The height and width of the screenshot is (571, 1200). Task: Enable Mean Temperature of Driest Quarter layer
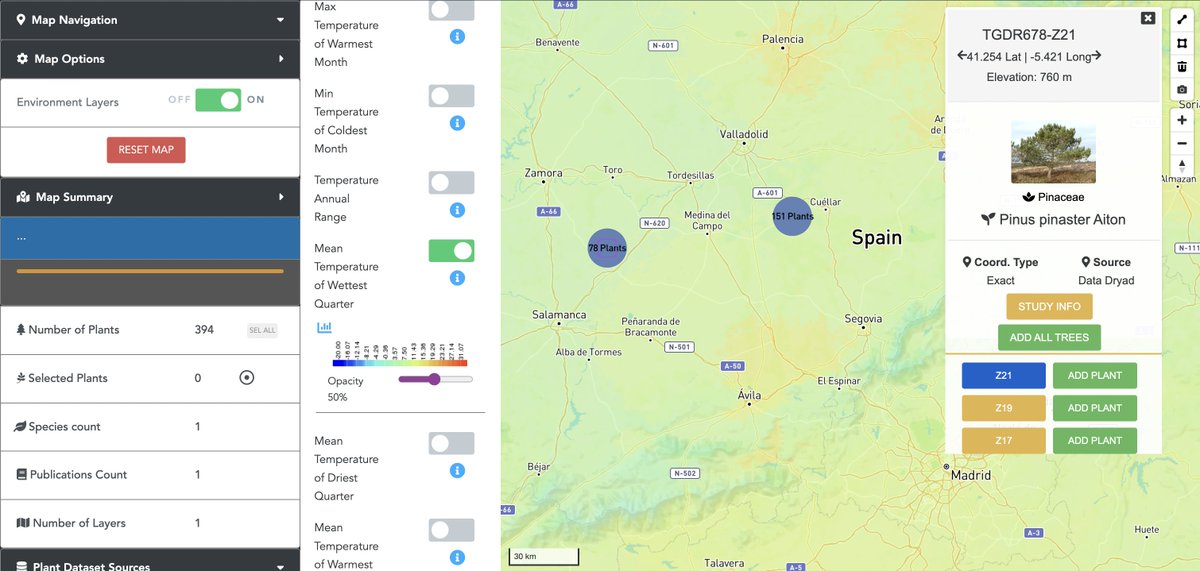point(451,443)
